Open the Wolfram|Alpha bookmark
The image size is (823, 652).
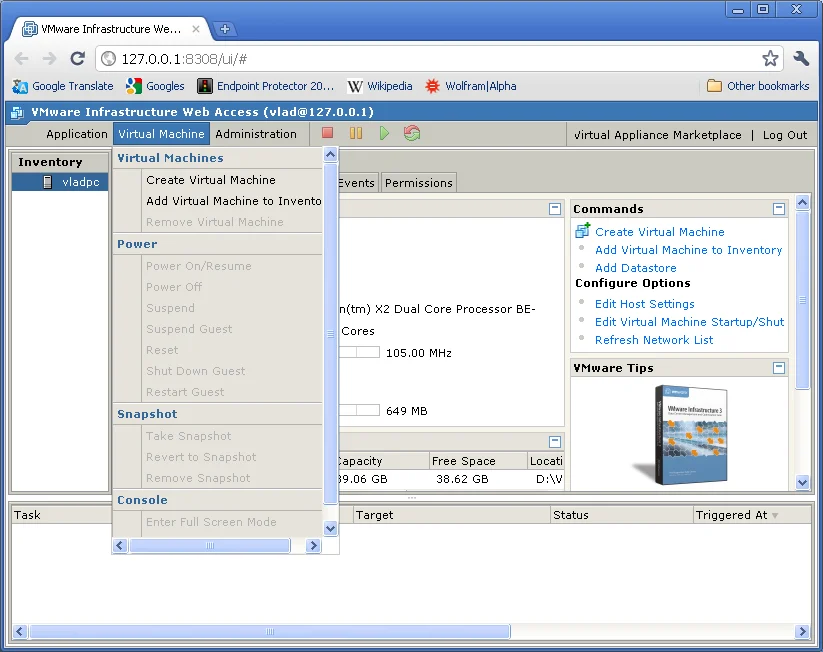pyautogui.click(x=471, y=86)
